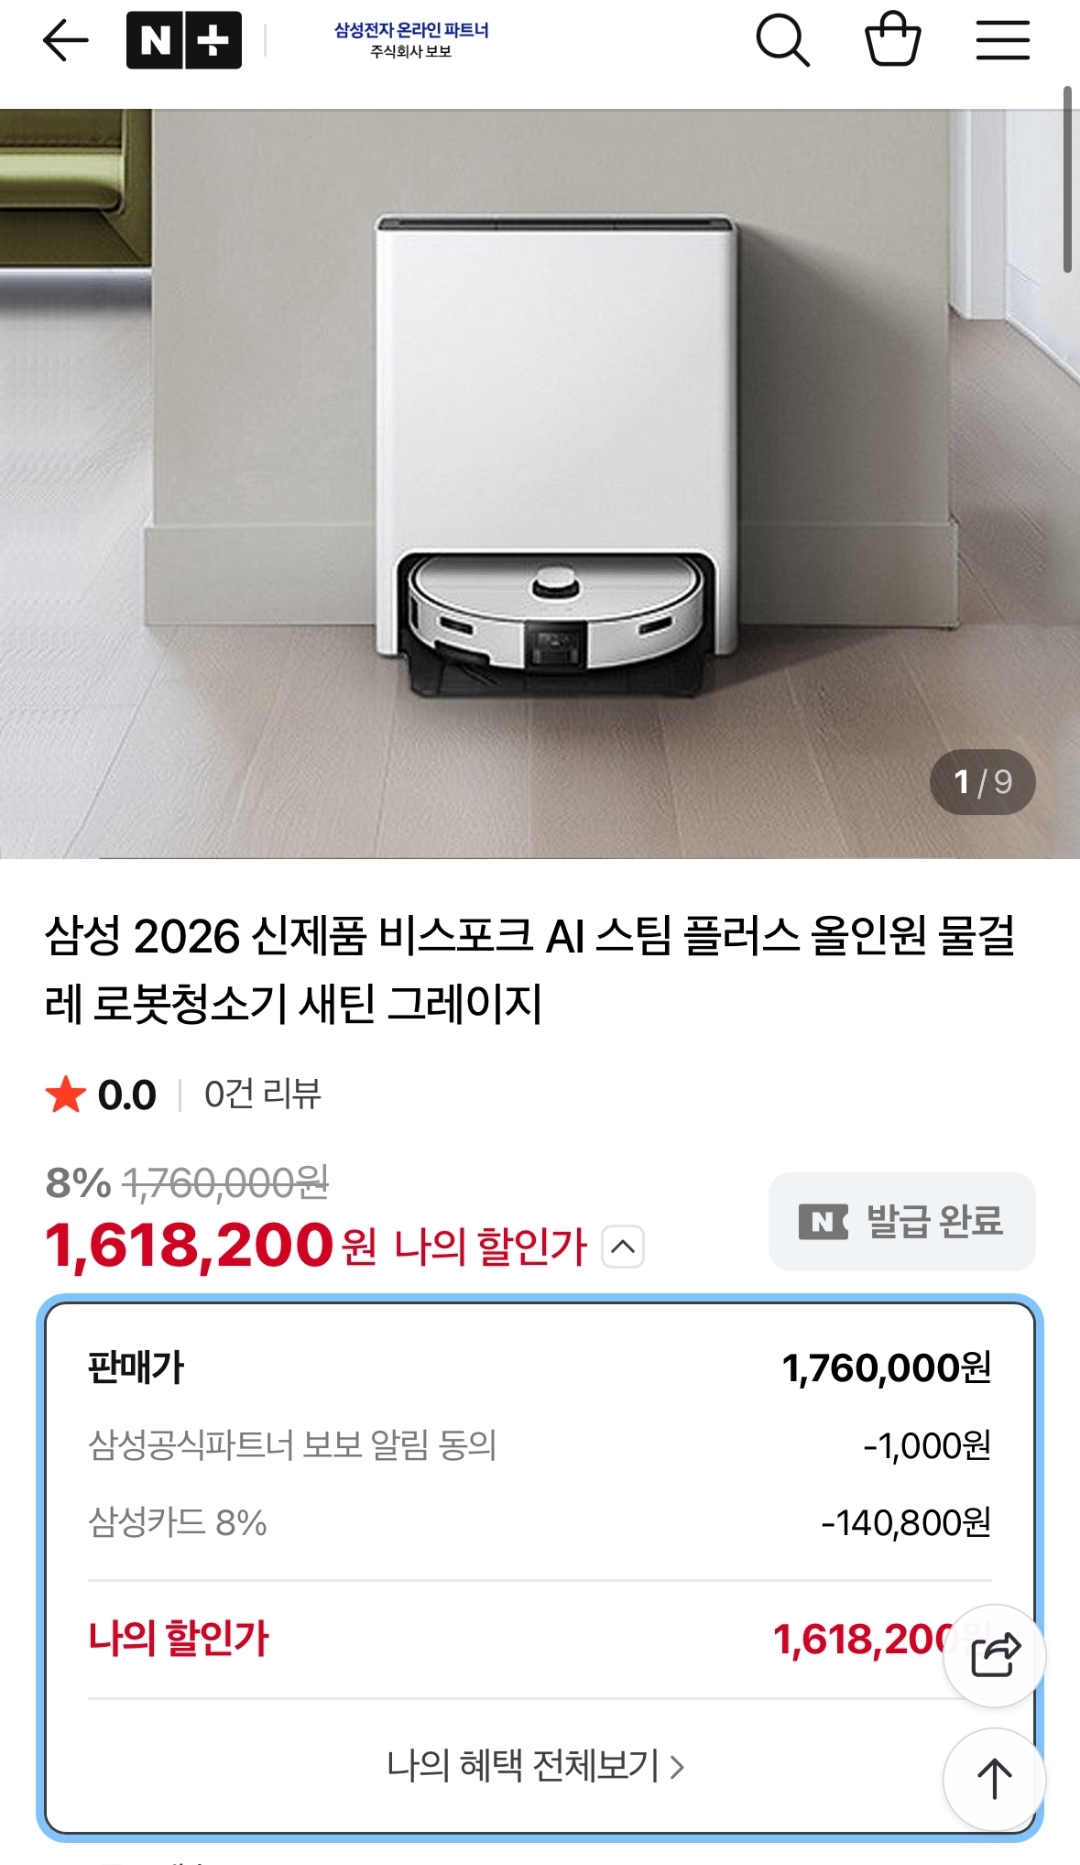
Task: Open the shopping basket icon
Action: click(892, 40)
